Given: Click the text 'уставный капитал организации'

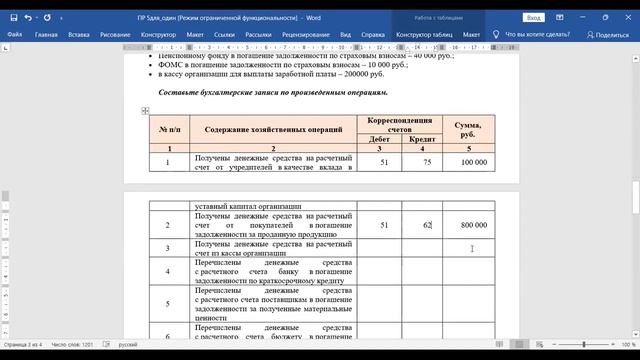Looking at the screenshot, I should click(248, 206).
